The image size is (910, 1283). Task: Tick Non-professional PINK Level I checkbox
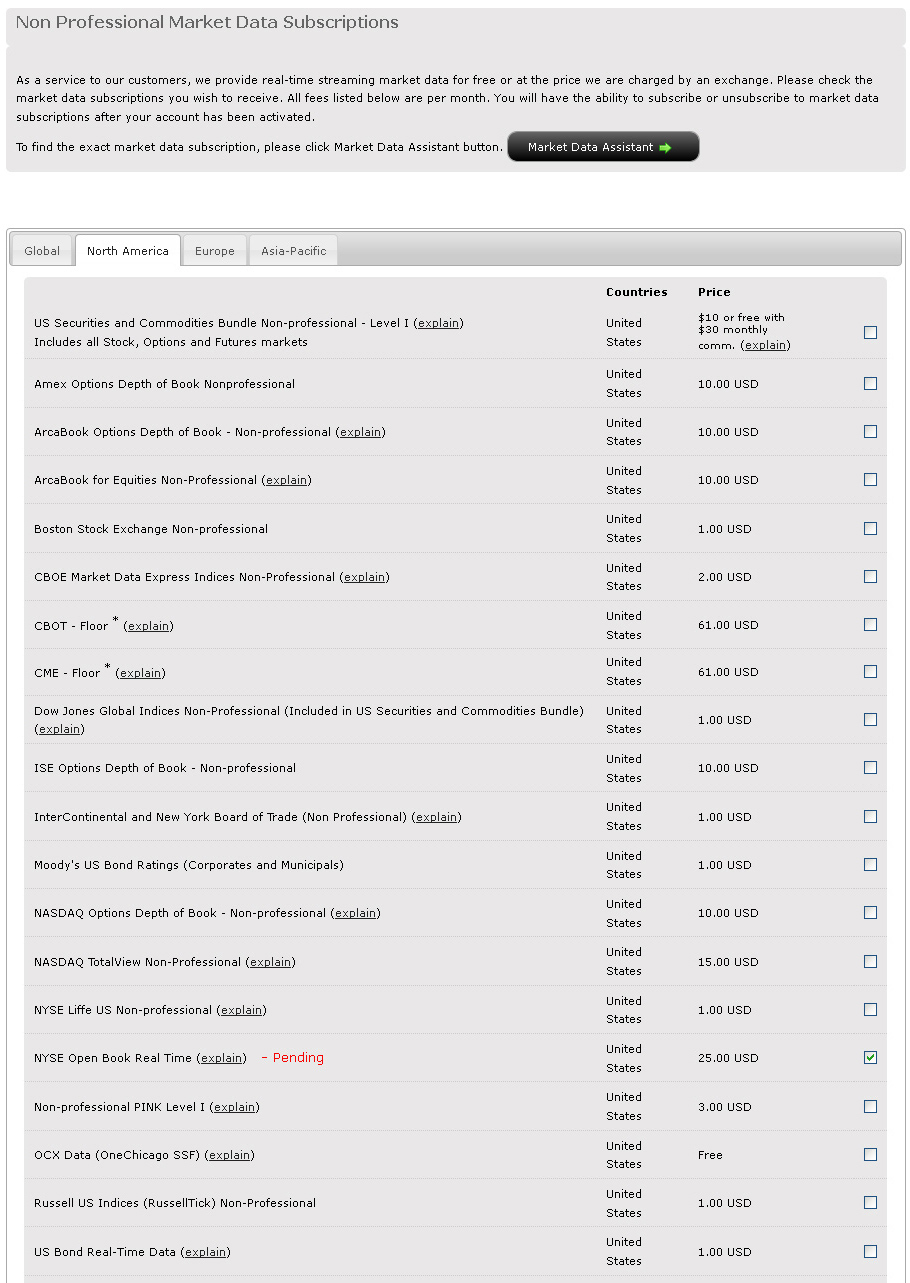click(x=870, y=1107)
